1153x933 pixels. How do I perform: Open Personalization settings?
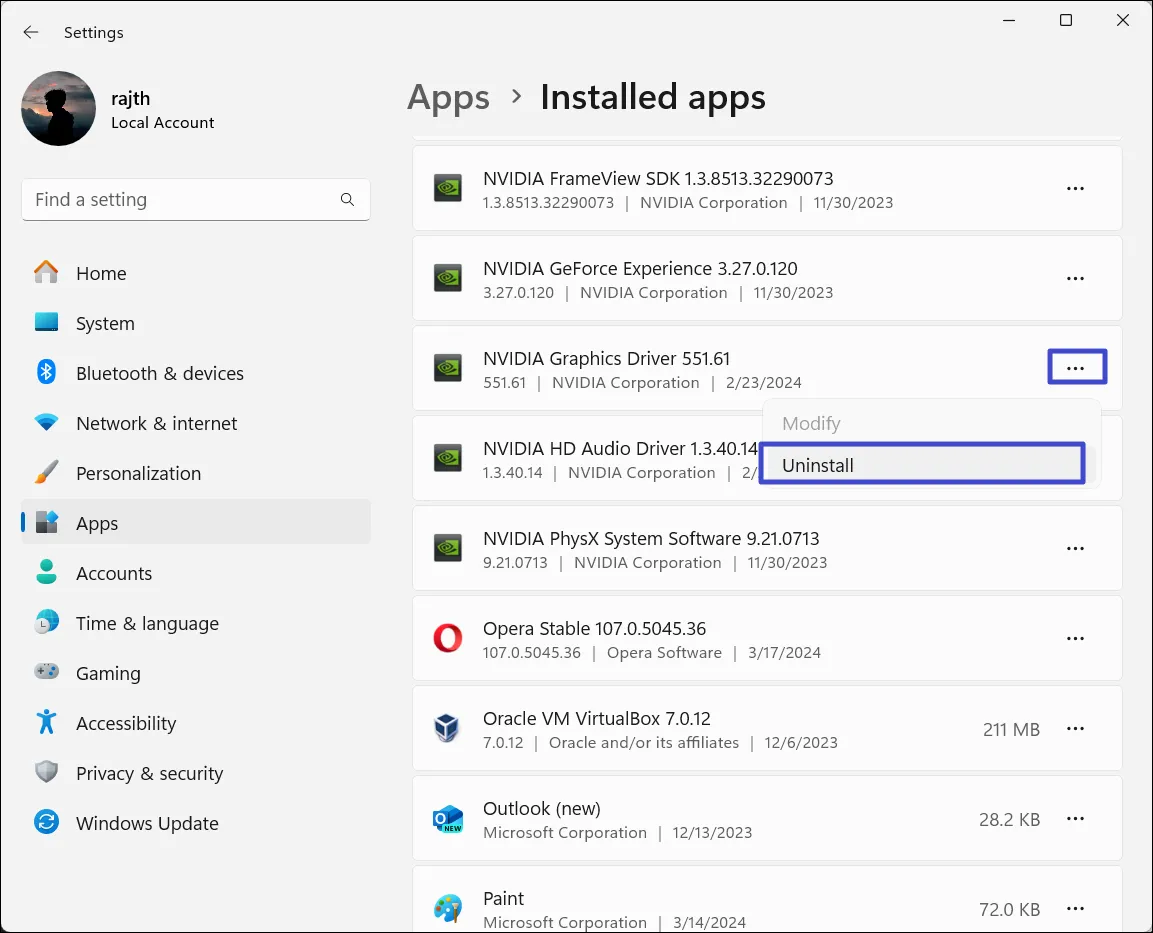pyautogui.click(x=138, y=474)
